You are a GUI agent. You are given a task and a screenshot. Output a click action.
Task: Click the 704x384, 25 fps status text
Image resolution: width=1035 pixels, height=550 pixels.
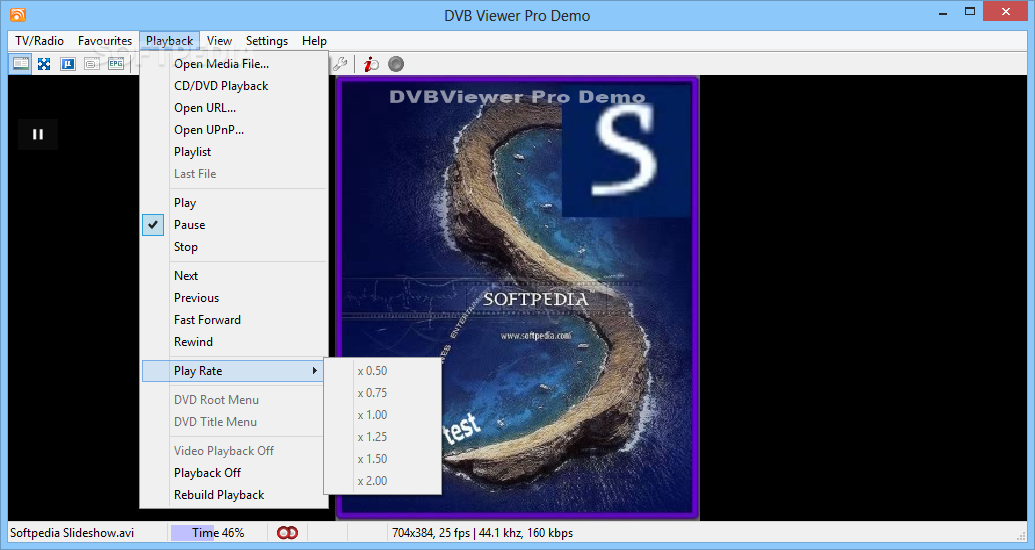click(483, 533)
